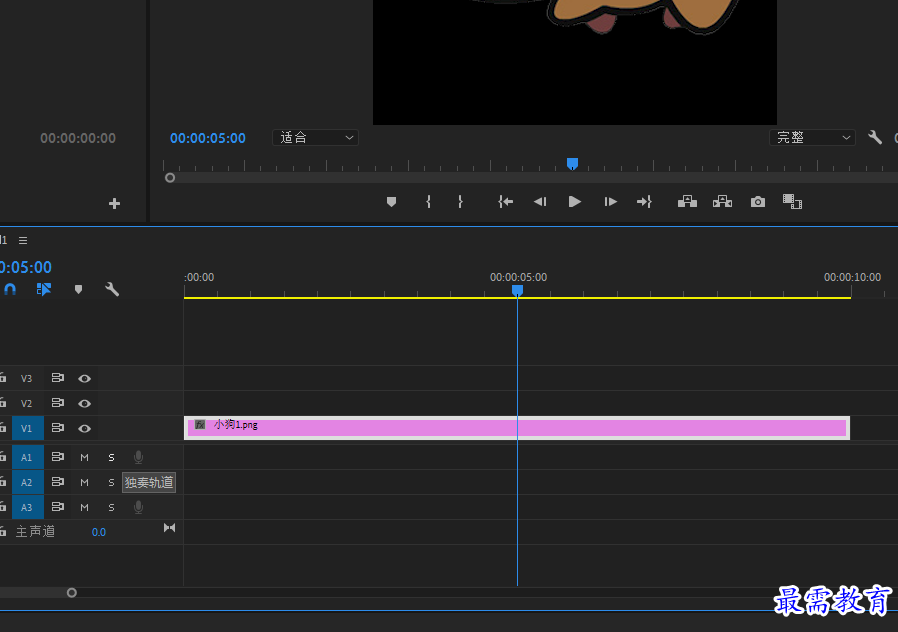The image size is (898, 632).
Task: Toggle sync lock on V3 track
Action: tap(58, 378)
